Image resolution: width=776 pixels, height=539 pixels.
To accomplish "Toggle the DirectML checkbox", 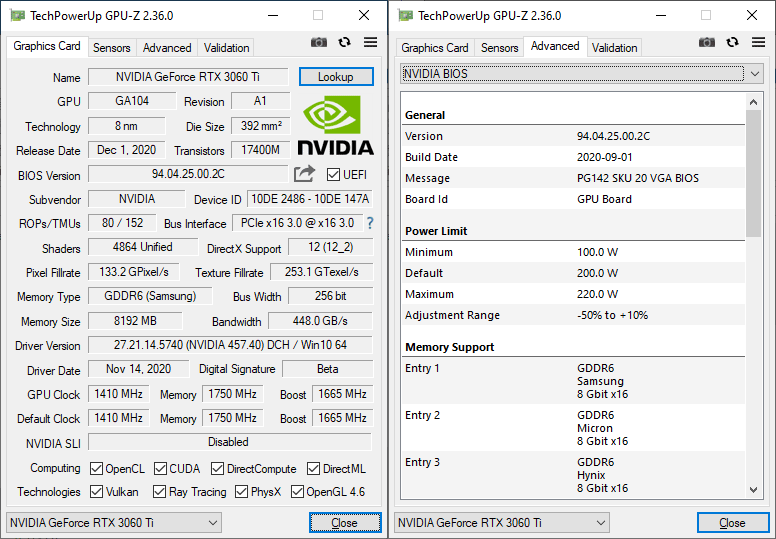I will [313, 469].
